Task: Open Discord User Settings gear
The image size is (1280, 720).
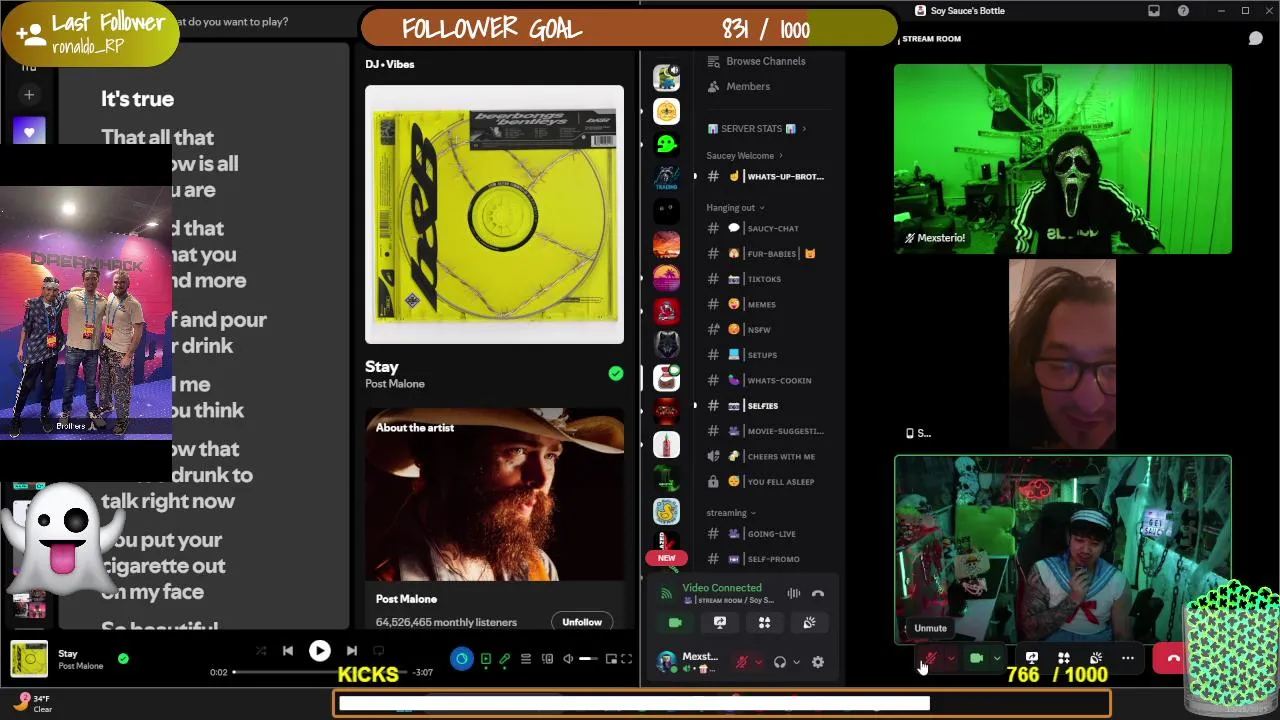Action: point(818,662)
